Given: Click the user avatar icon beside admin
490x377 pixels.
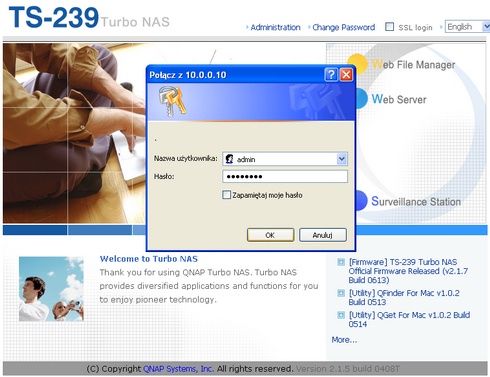Looking at the screenshot, I should (229, 159).
